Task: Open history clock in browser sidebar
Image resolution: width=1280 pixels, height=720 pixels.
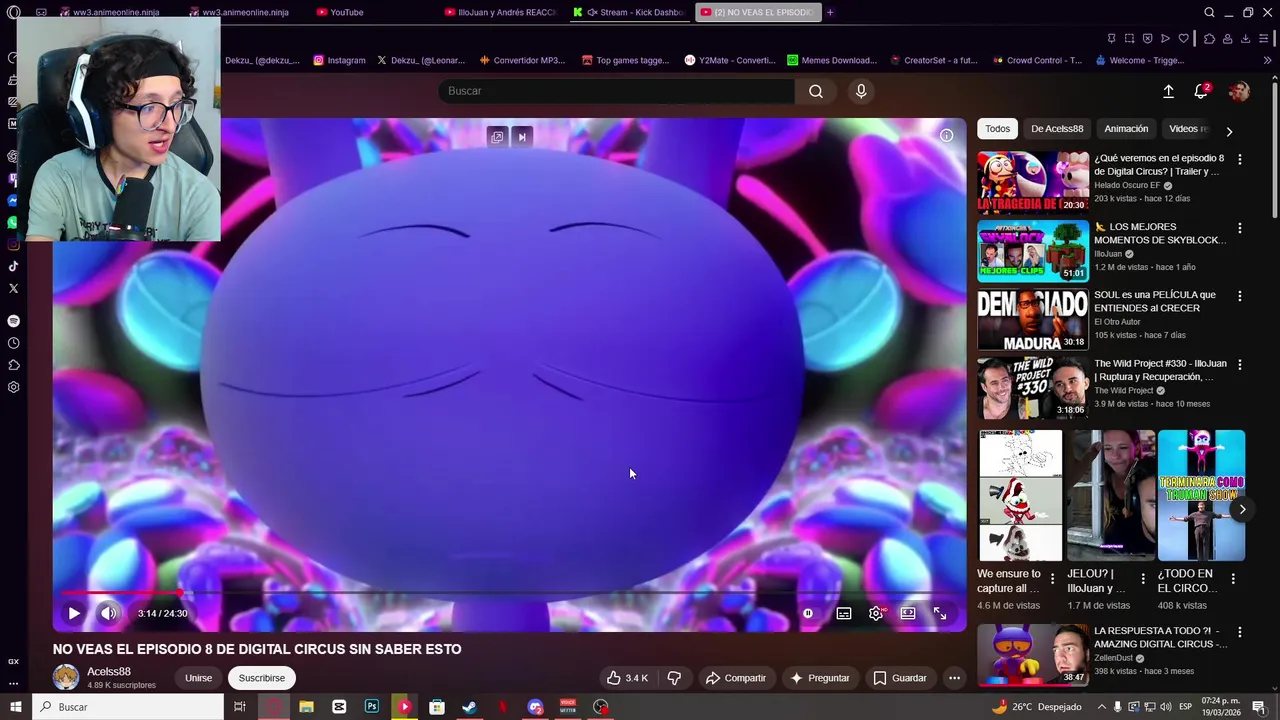Action: pyautogui.click(x=13, y=343)
